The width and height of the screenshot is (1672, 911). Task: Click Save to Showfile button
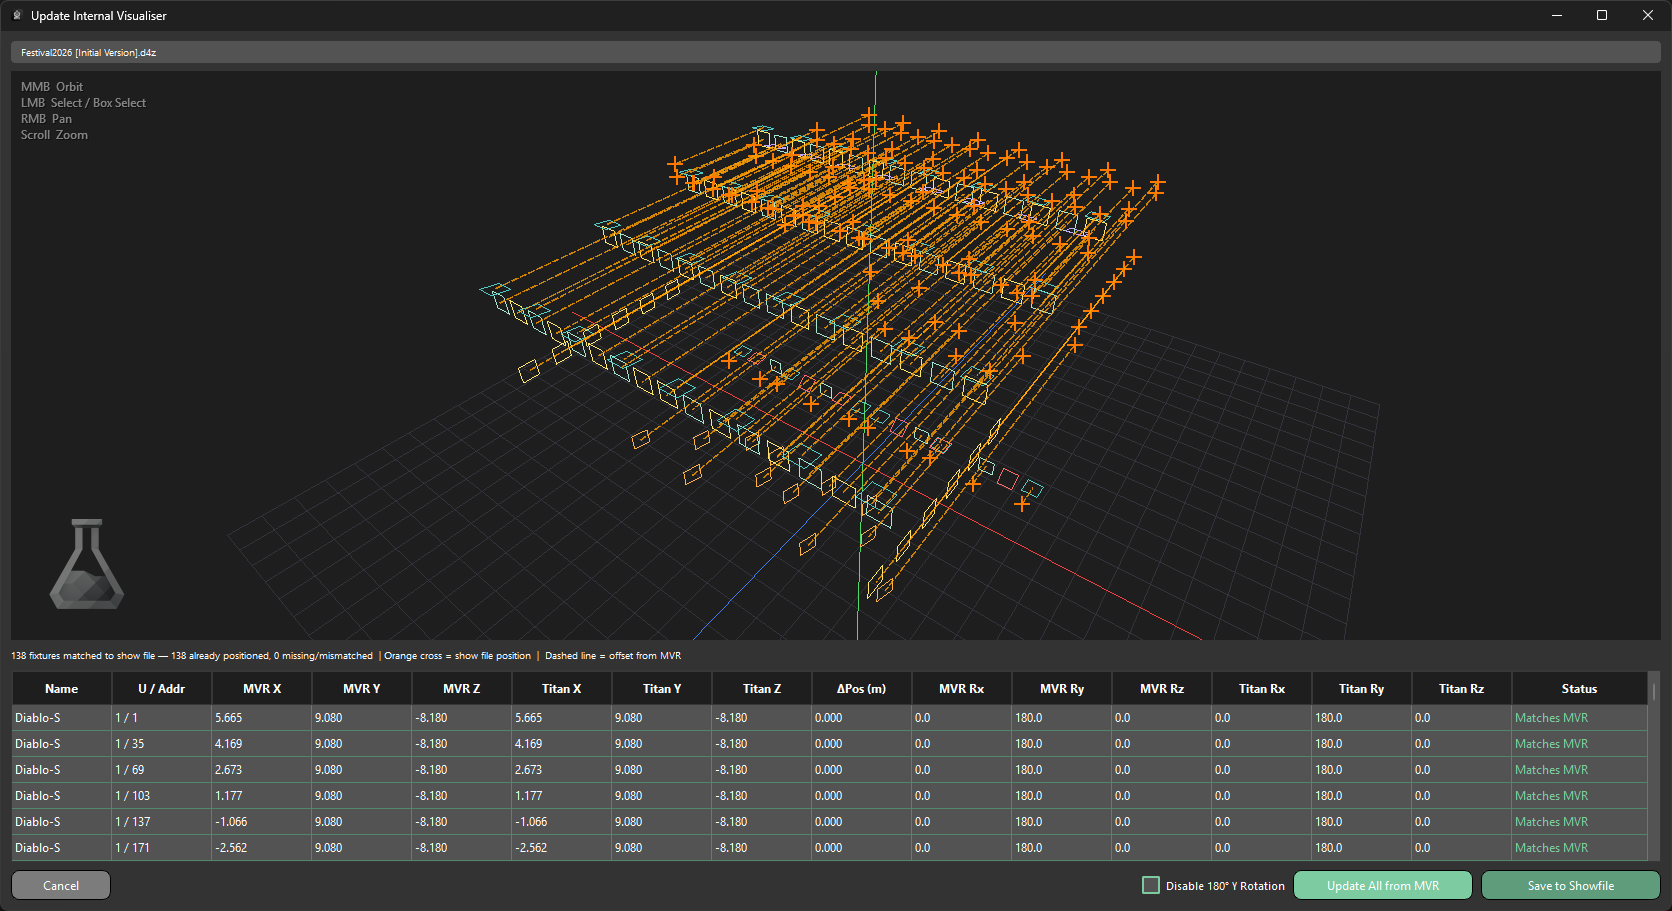(x=1570, y=885)
